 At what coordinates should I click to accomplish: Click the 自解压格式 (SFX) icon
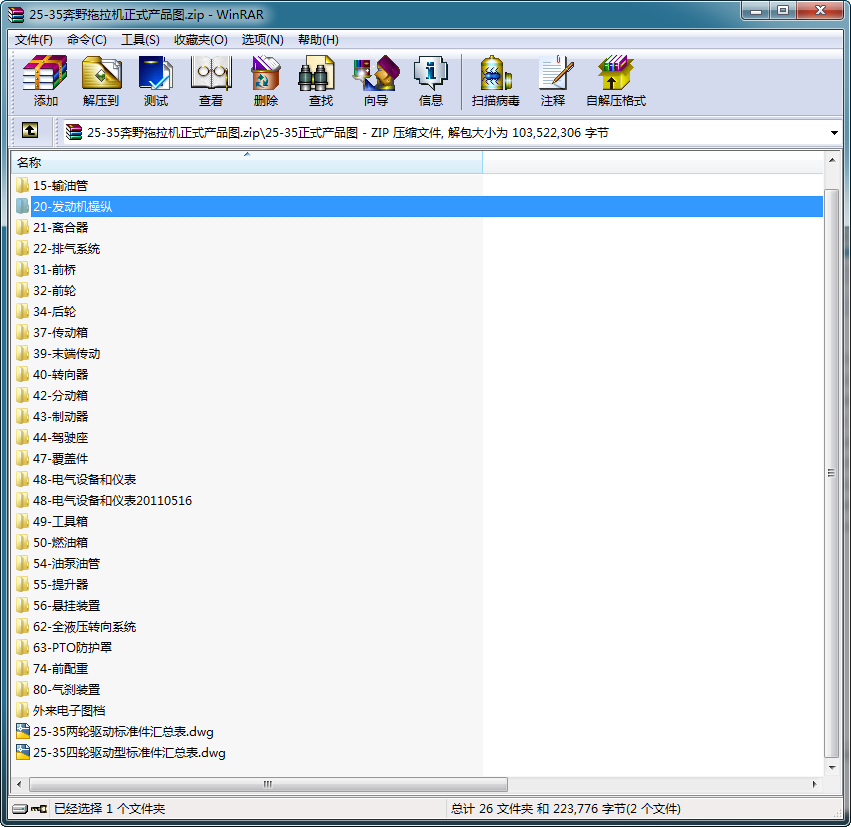[x=615, y=80]
